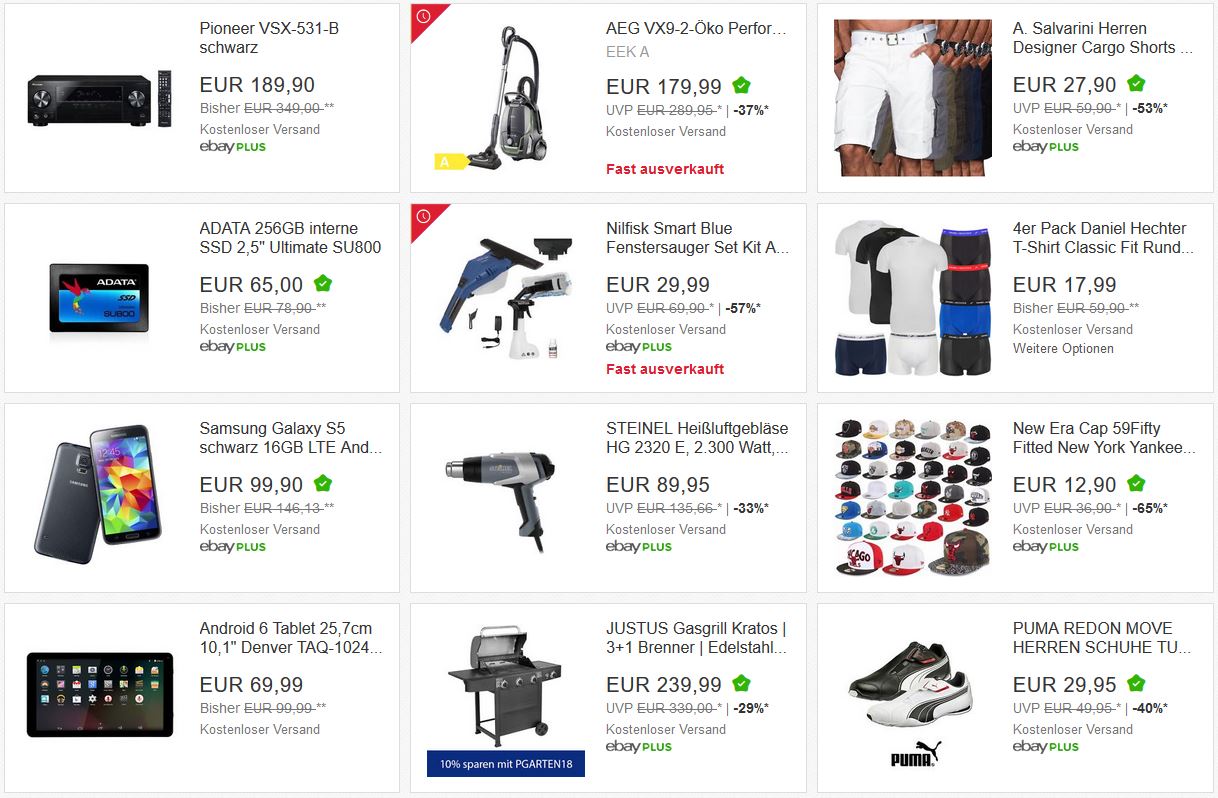Image resolution: width=1218 pixels, height=798 pixels.
Task: View the Android 6 Tablet Denver image
Action: coord(100,694)
